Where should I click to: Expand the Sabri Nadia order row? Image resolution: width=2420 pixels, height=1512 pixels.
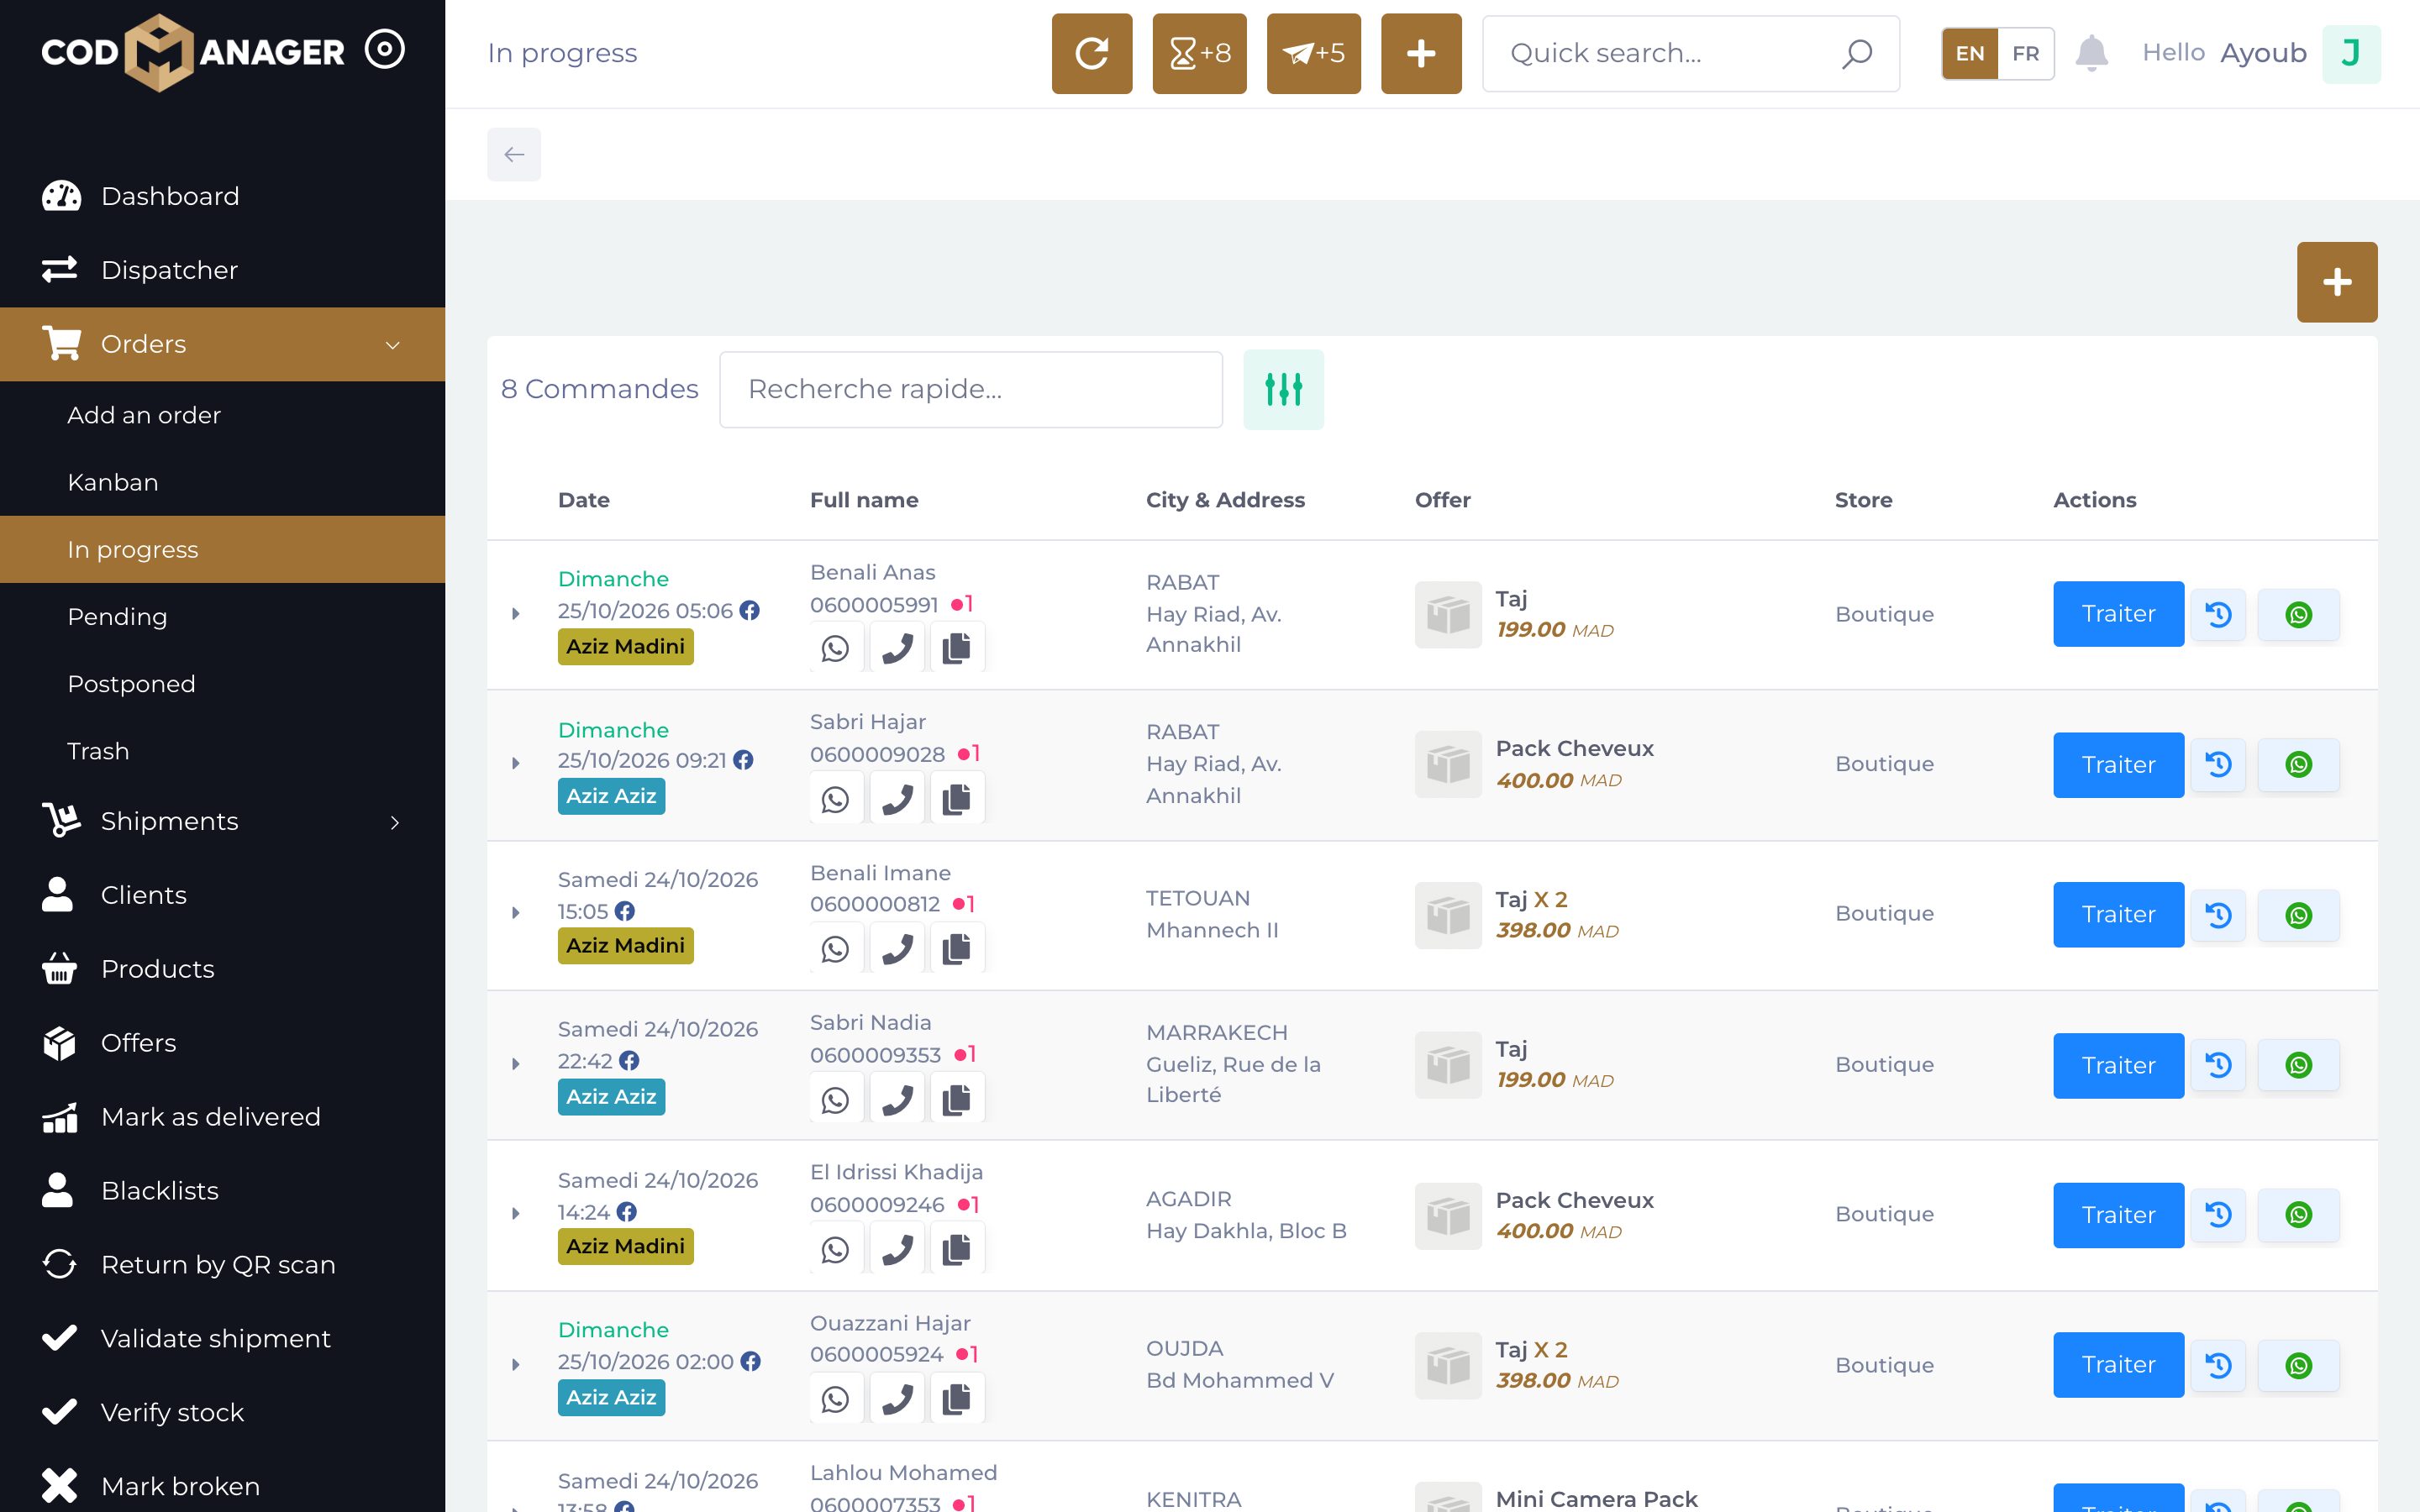click(515, 1063)
